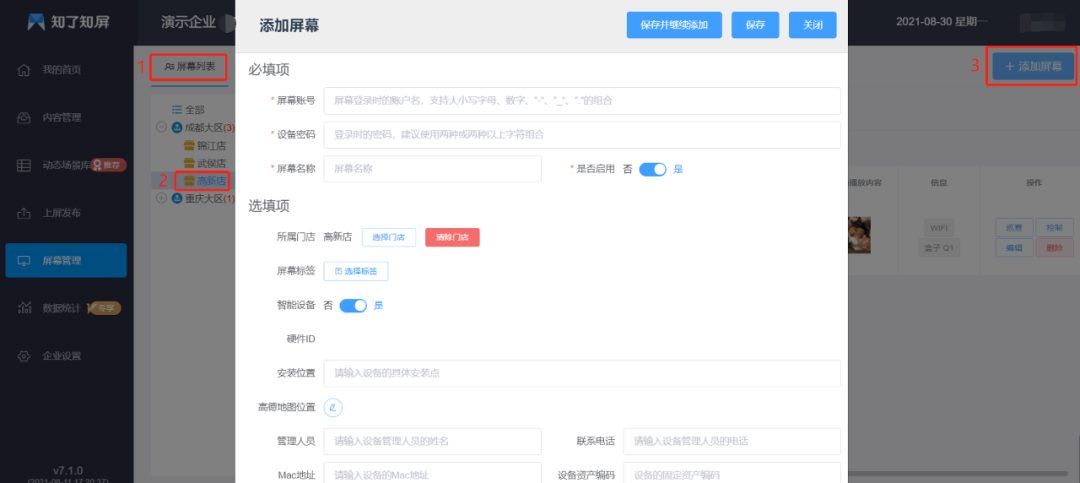
Task: Focus the 安装位置 input field
Action: [582, 373]
